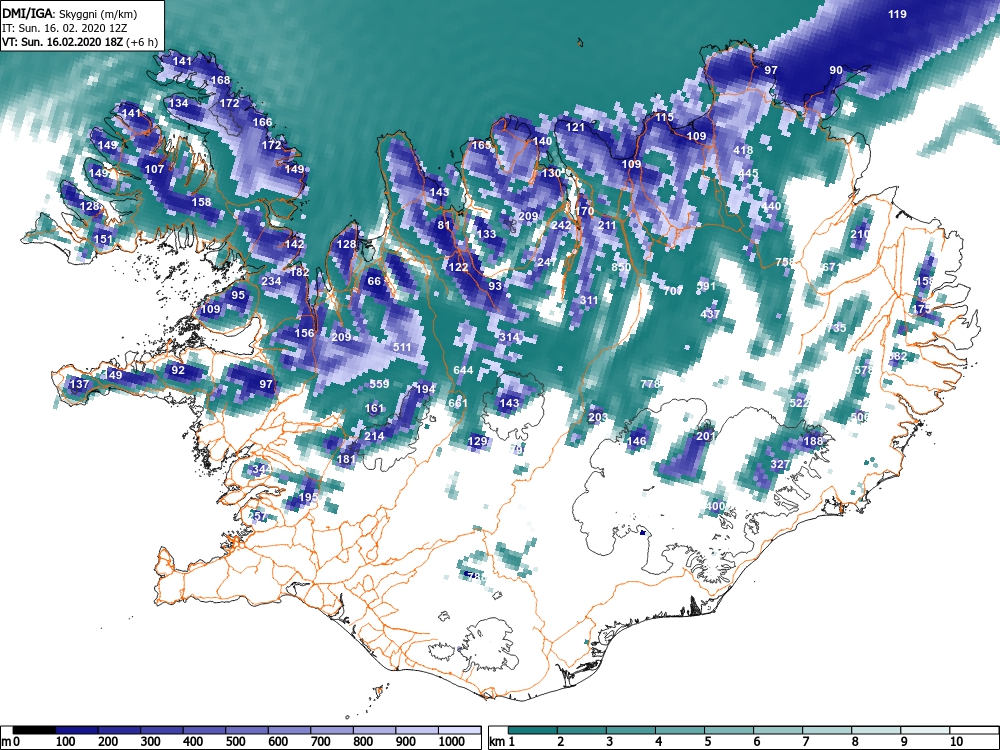Click the visibility value 142
The image size is (1000, 750).
pos(294,244)
